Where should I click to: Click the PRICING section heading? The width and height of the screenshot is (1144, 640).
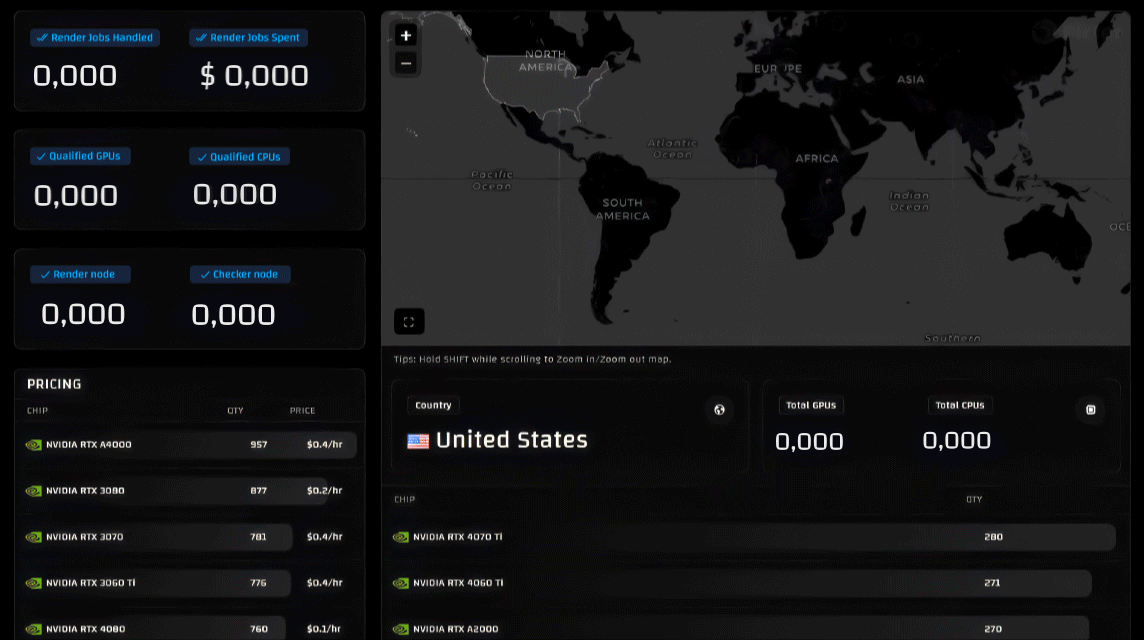54,384
